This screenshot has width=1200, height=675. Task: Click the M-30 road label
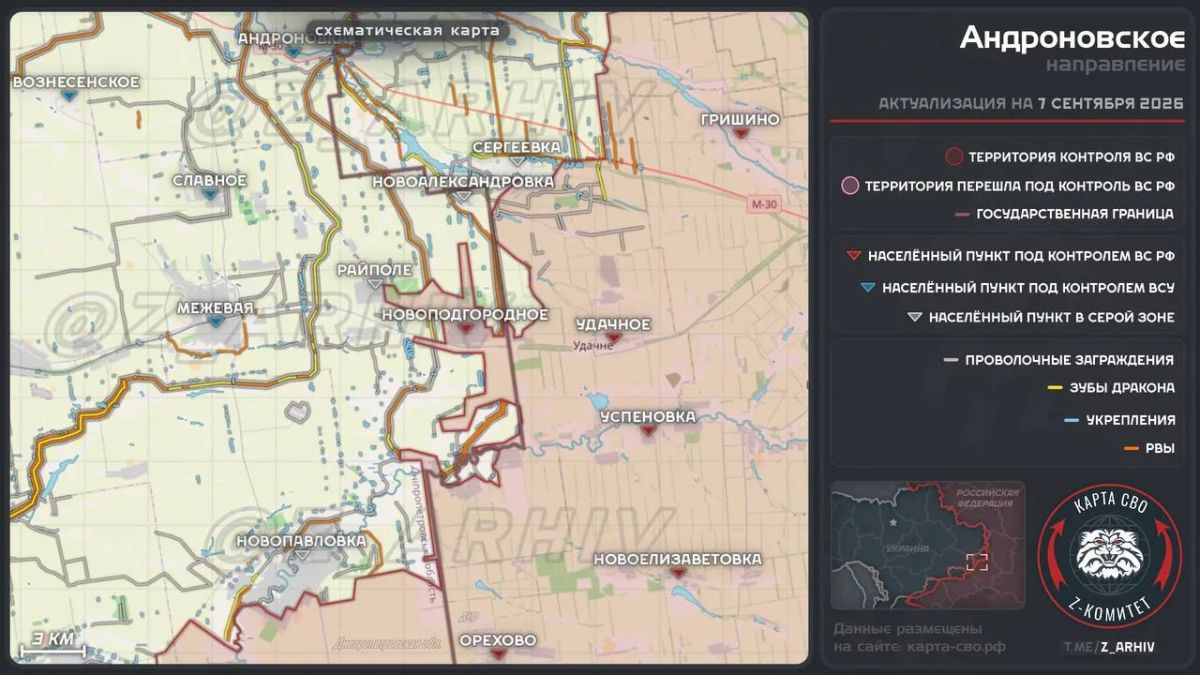(x=763, y=205)
